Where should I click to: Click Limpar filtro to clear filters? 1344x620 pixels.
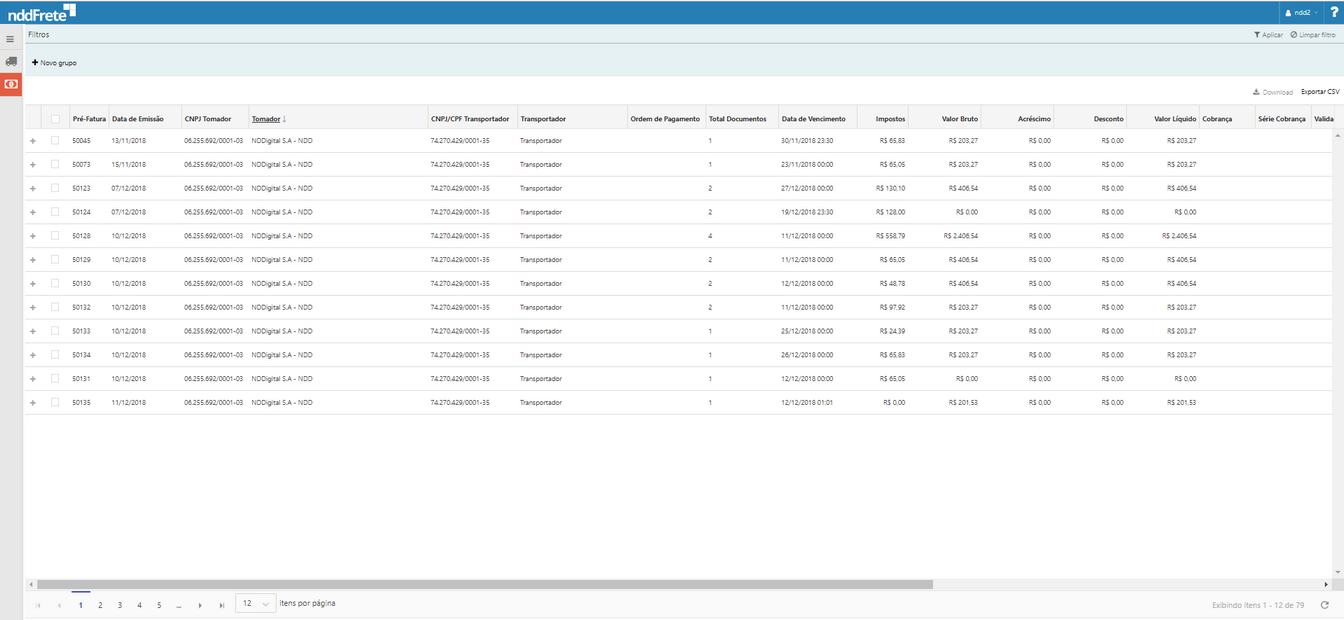click(1312, 35)
